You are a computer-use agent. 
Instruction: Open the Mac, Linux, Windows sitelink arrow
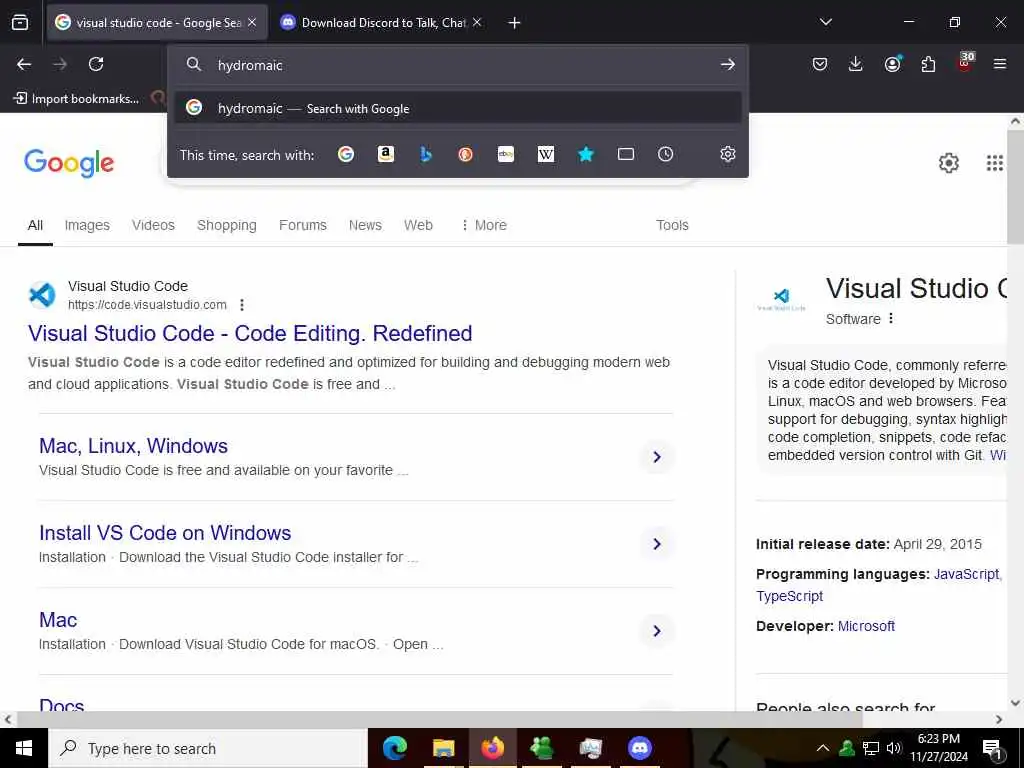[657, 456]
